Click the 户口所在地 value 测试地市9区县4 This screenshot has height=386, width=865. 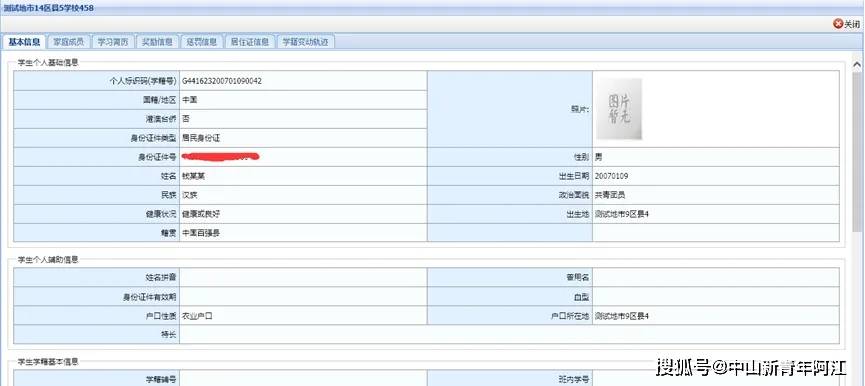click(622, 316)
